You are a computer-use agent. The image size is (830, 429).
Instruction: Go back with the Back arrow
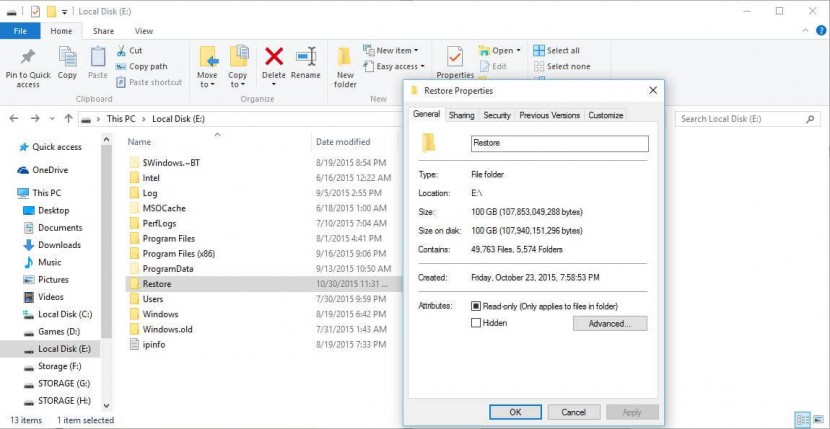click(14, 119)
